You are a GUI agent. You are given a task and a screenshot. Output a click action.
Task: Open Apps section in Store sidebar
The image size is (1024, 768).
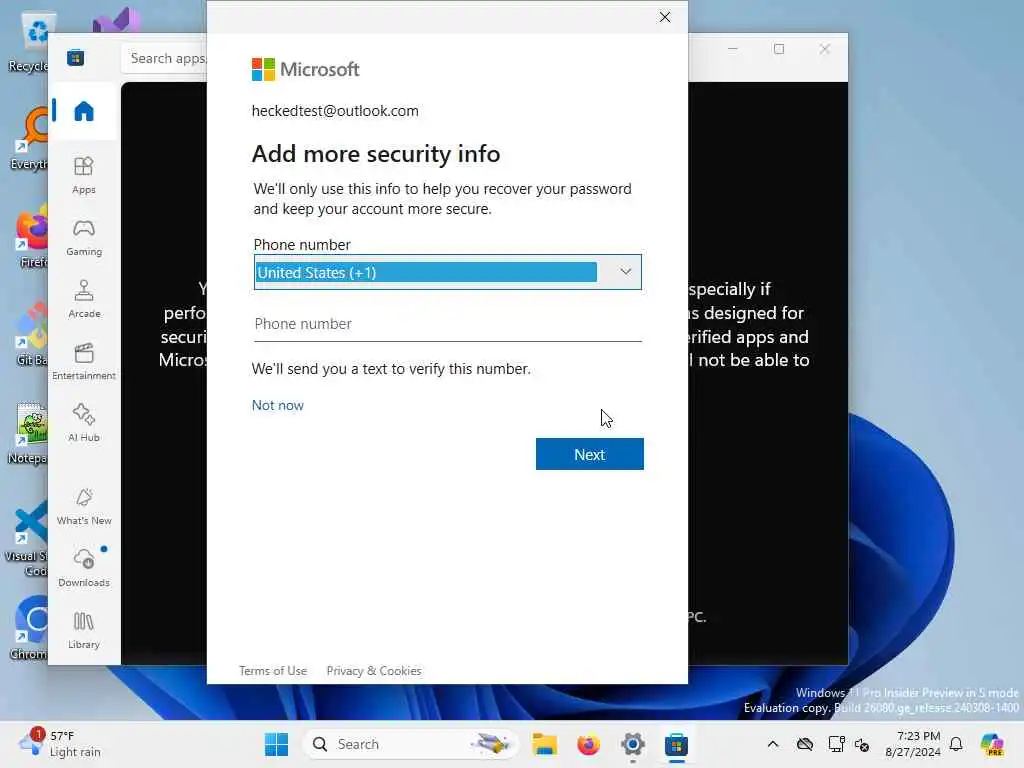(84, 175)
